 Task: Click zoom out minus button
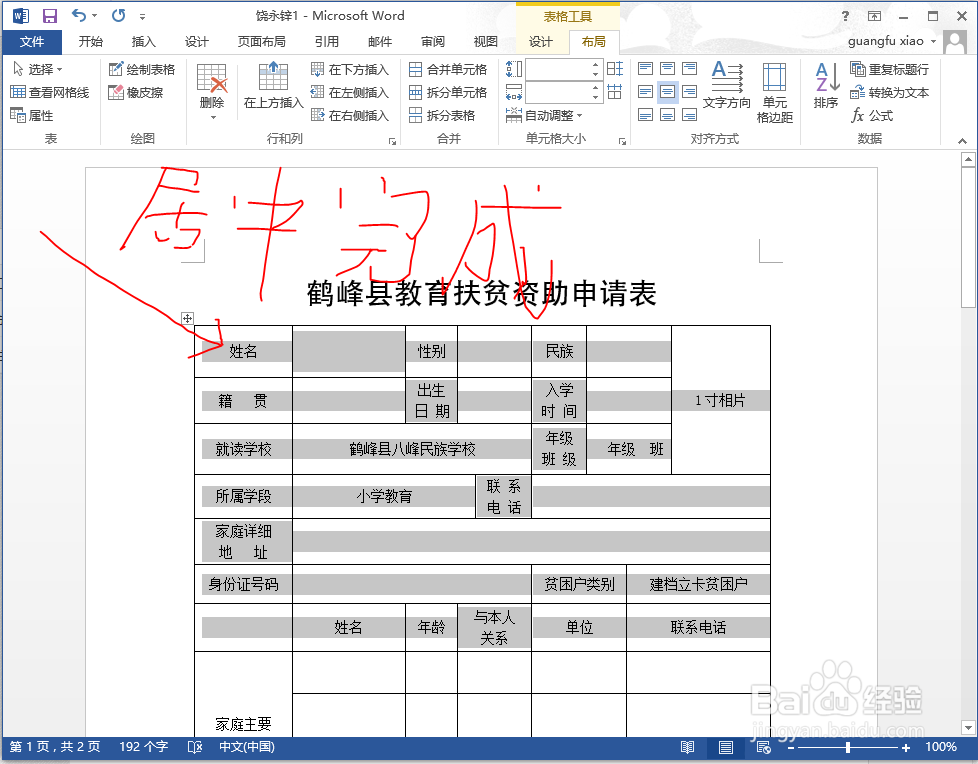coord(791,747)
